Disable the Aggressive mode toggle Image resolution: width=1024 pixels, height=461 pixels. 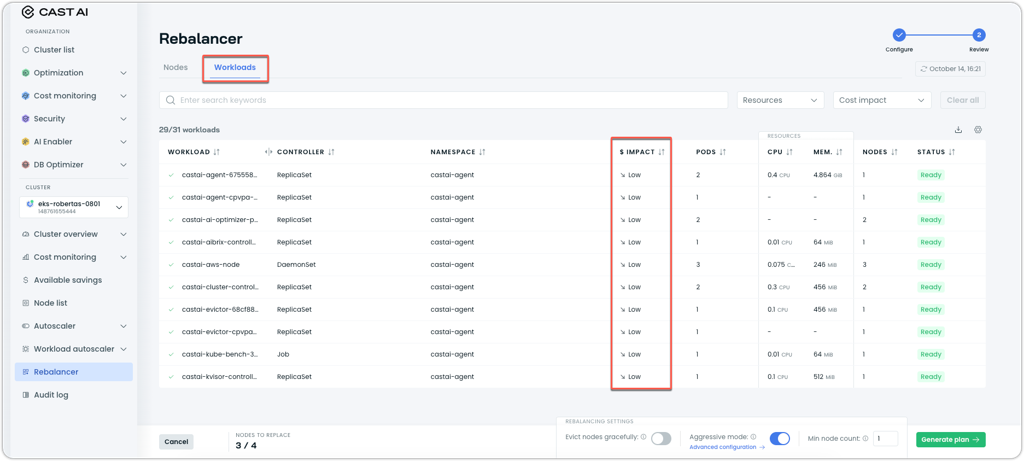click(780, 438)
